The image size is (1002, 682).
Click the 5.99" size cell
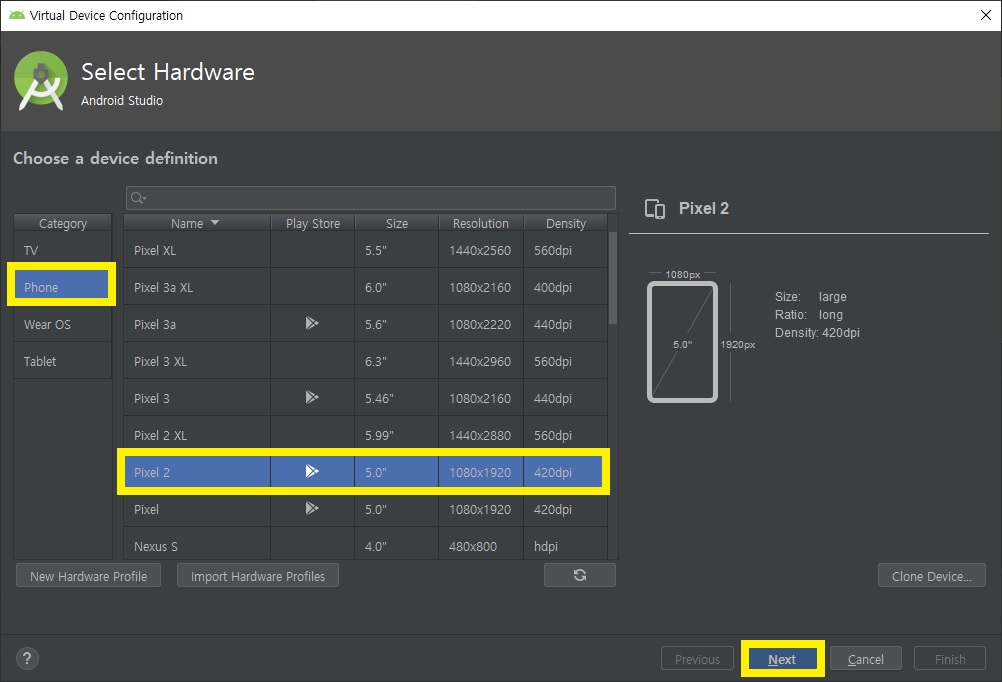coord(397,435)
